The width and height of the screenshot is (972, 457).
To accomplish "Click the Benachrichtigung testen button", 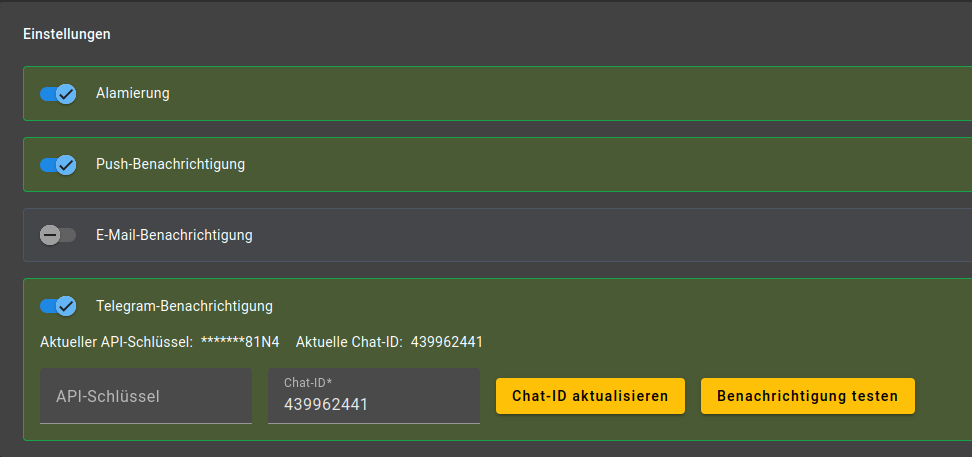I will 807,396.
